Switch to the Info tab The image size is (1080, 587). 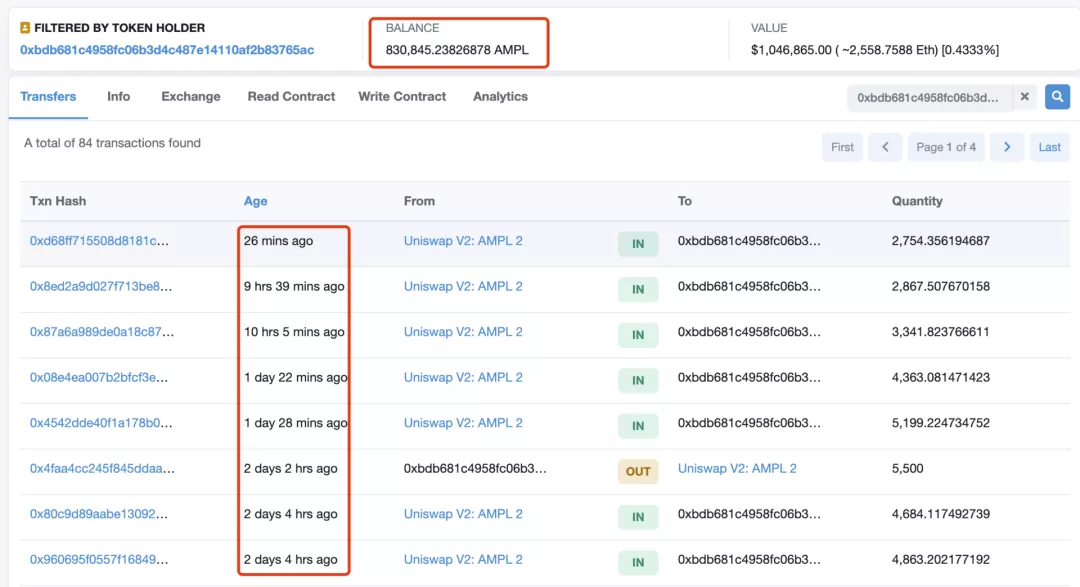[x=119, y=97]
